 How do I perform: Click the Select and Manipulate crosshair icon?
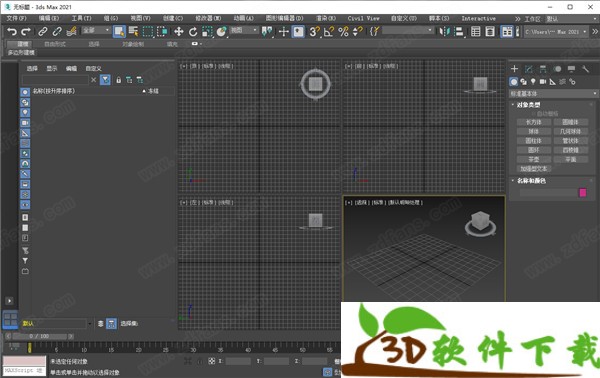(x=284, y=31)
